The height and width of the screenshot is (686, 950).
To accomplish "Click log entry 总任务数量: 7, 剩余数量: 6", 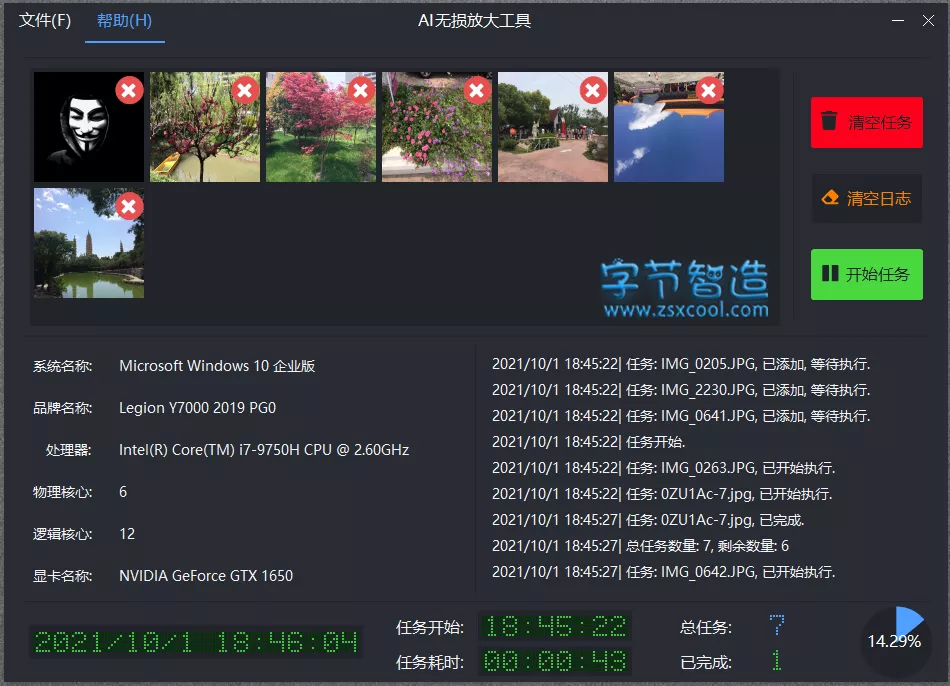I will pos(640,546).
